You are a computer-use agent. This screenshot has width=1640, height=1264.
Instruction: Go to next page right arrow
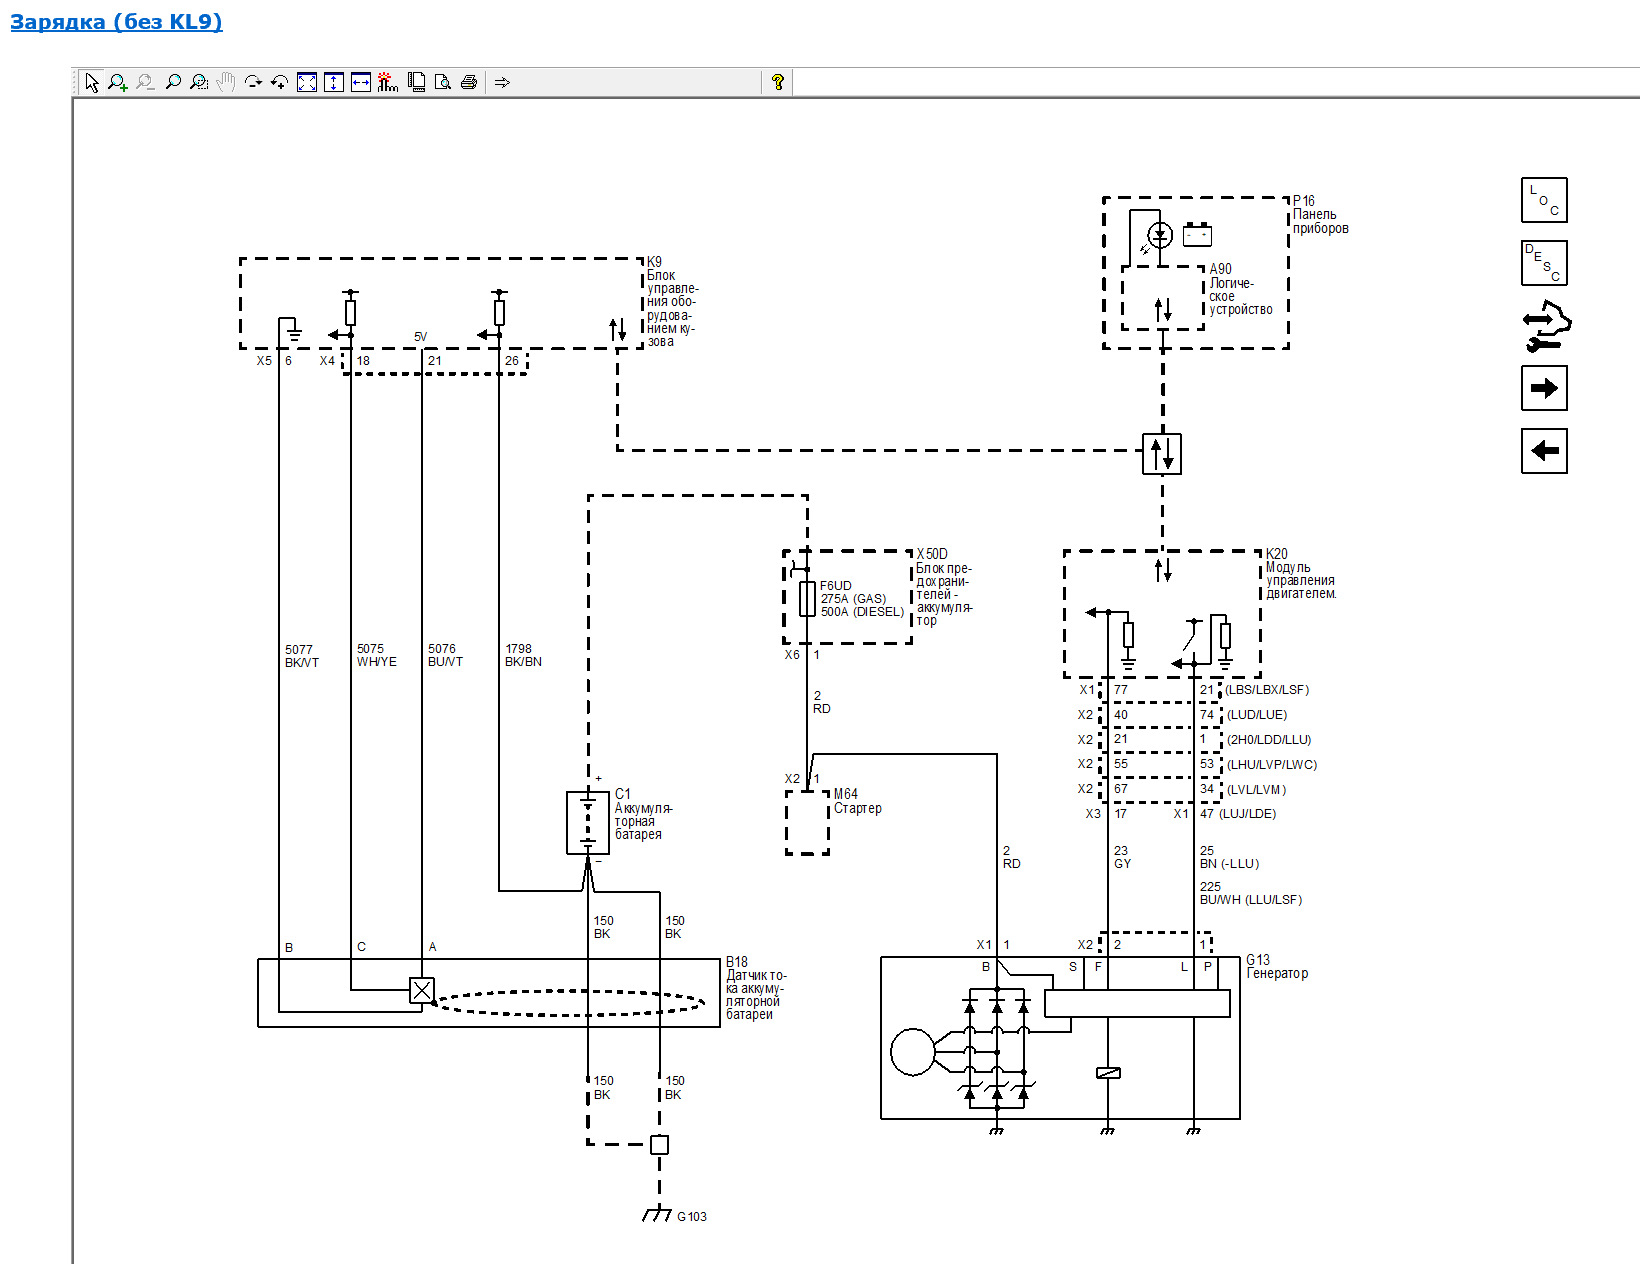(x=1544, y=388)
